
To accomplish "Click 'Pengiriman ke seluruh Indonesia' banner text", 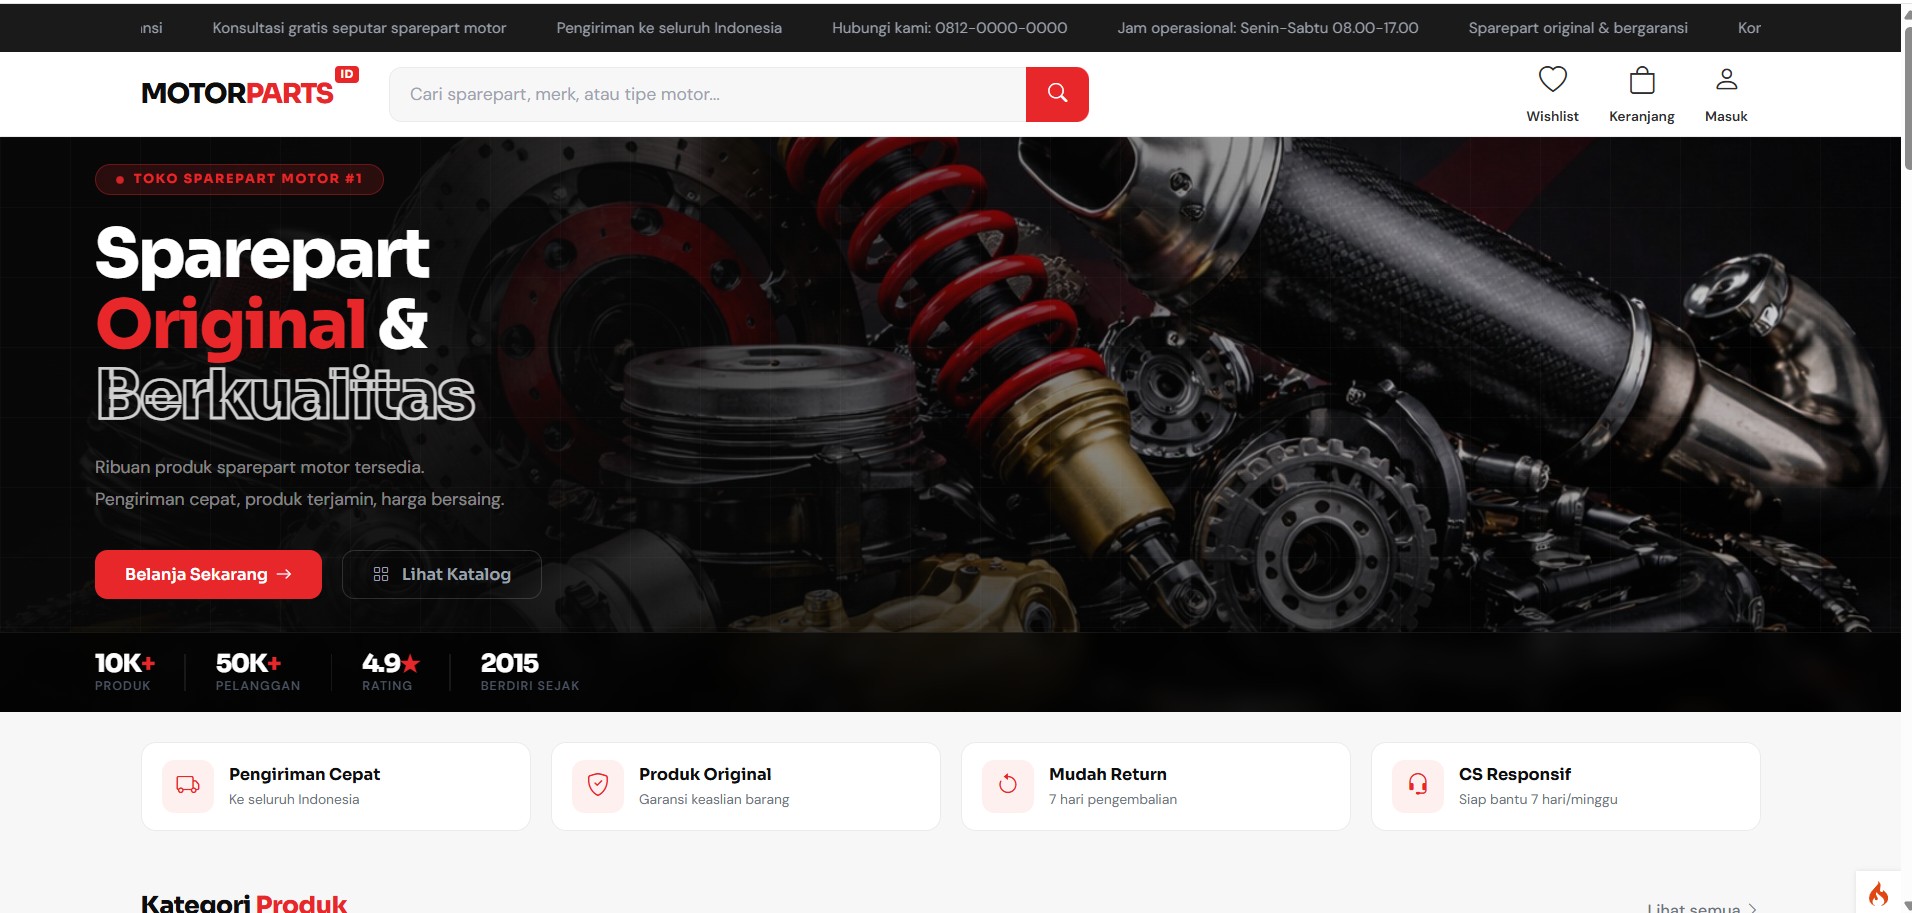I will point(669,28).
